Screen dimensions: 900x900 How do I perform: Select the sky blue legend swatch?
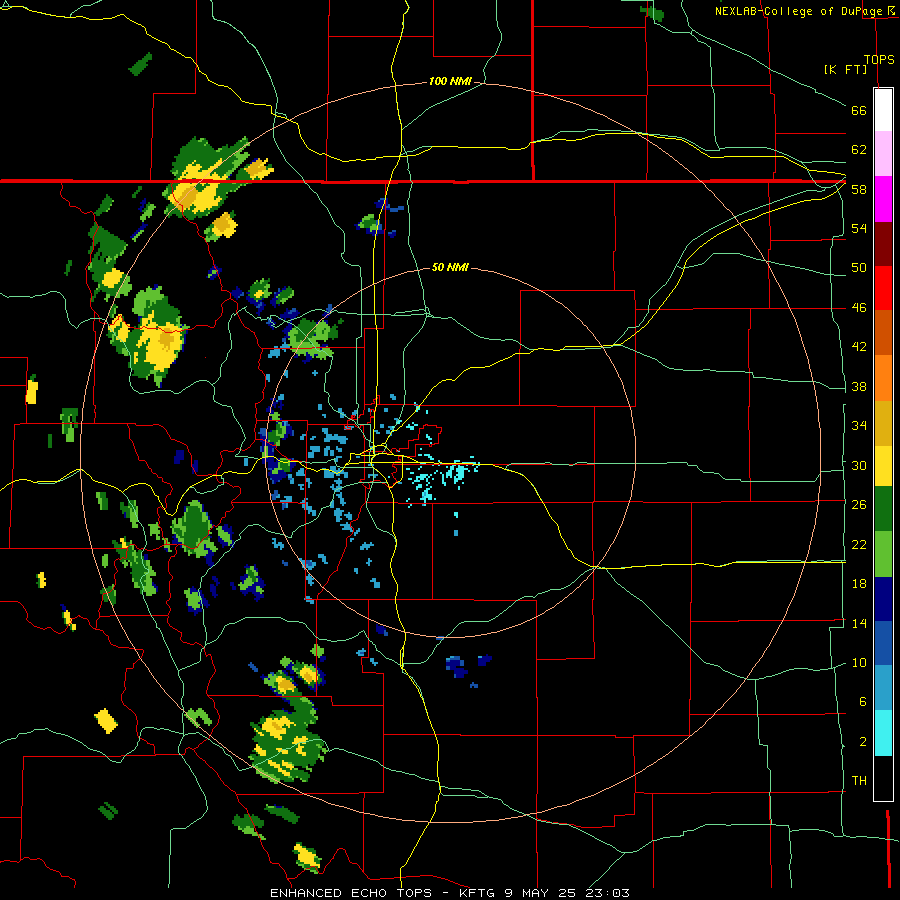tap(883, 688)
